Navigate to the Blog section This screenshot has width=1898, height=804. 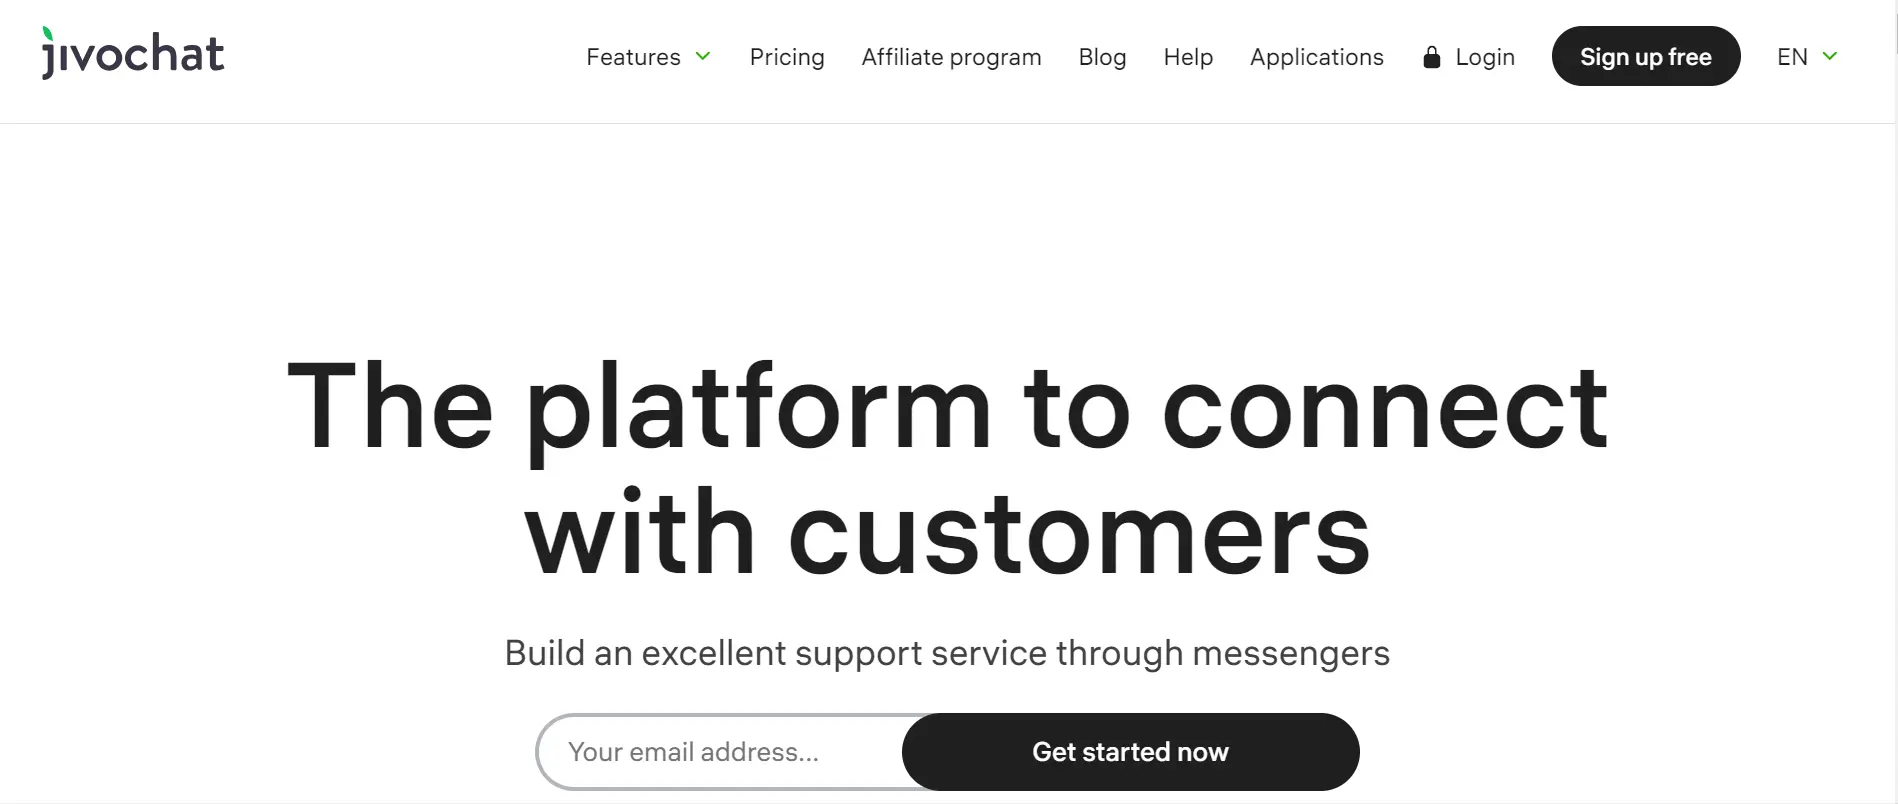click(x=1102, y=57)
